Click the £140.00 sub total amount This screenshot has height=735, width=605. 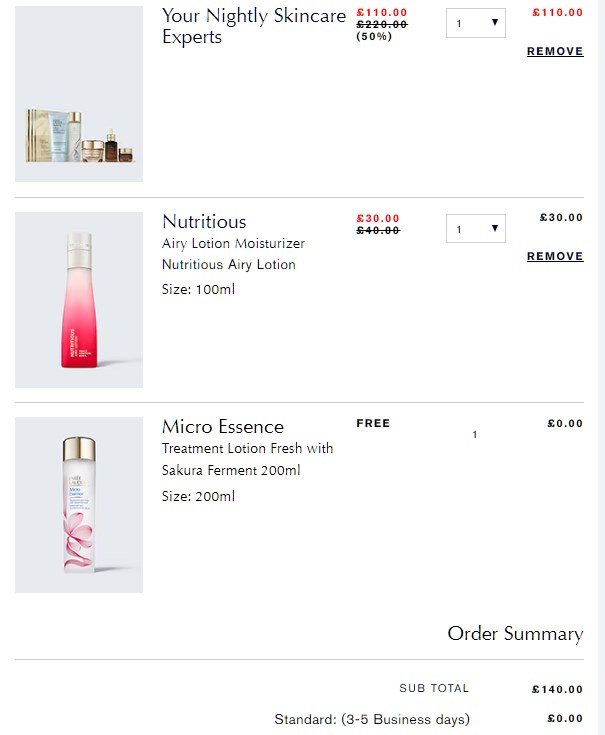557,689
